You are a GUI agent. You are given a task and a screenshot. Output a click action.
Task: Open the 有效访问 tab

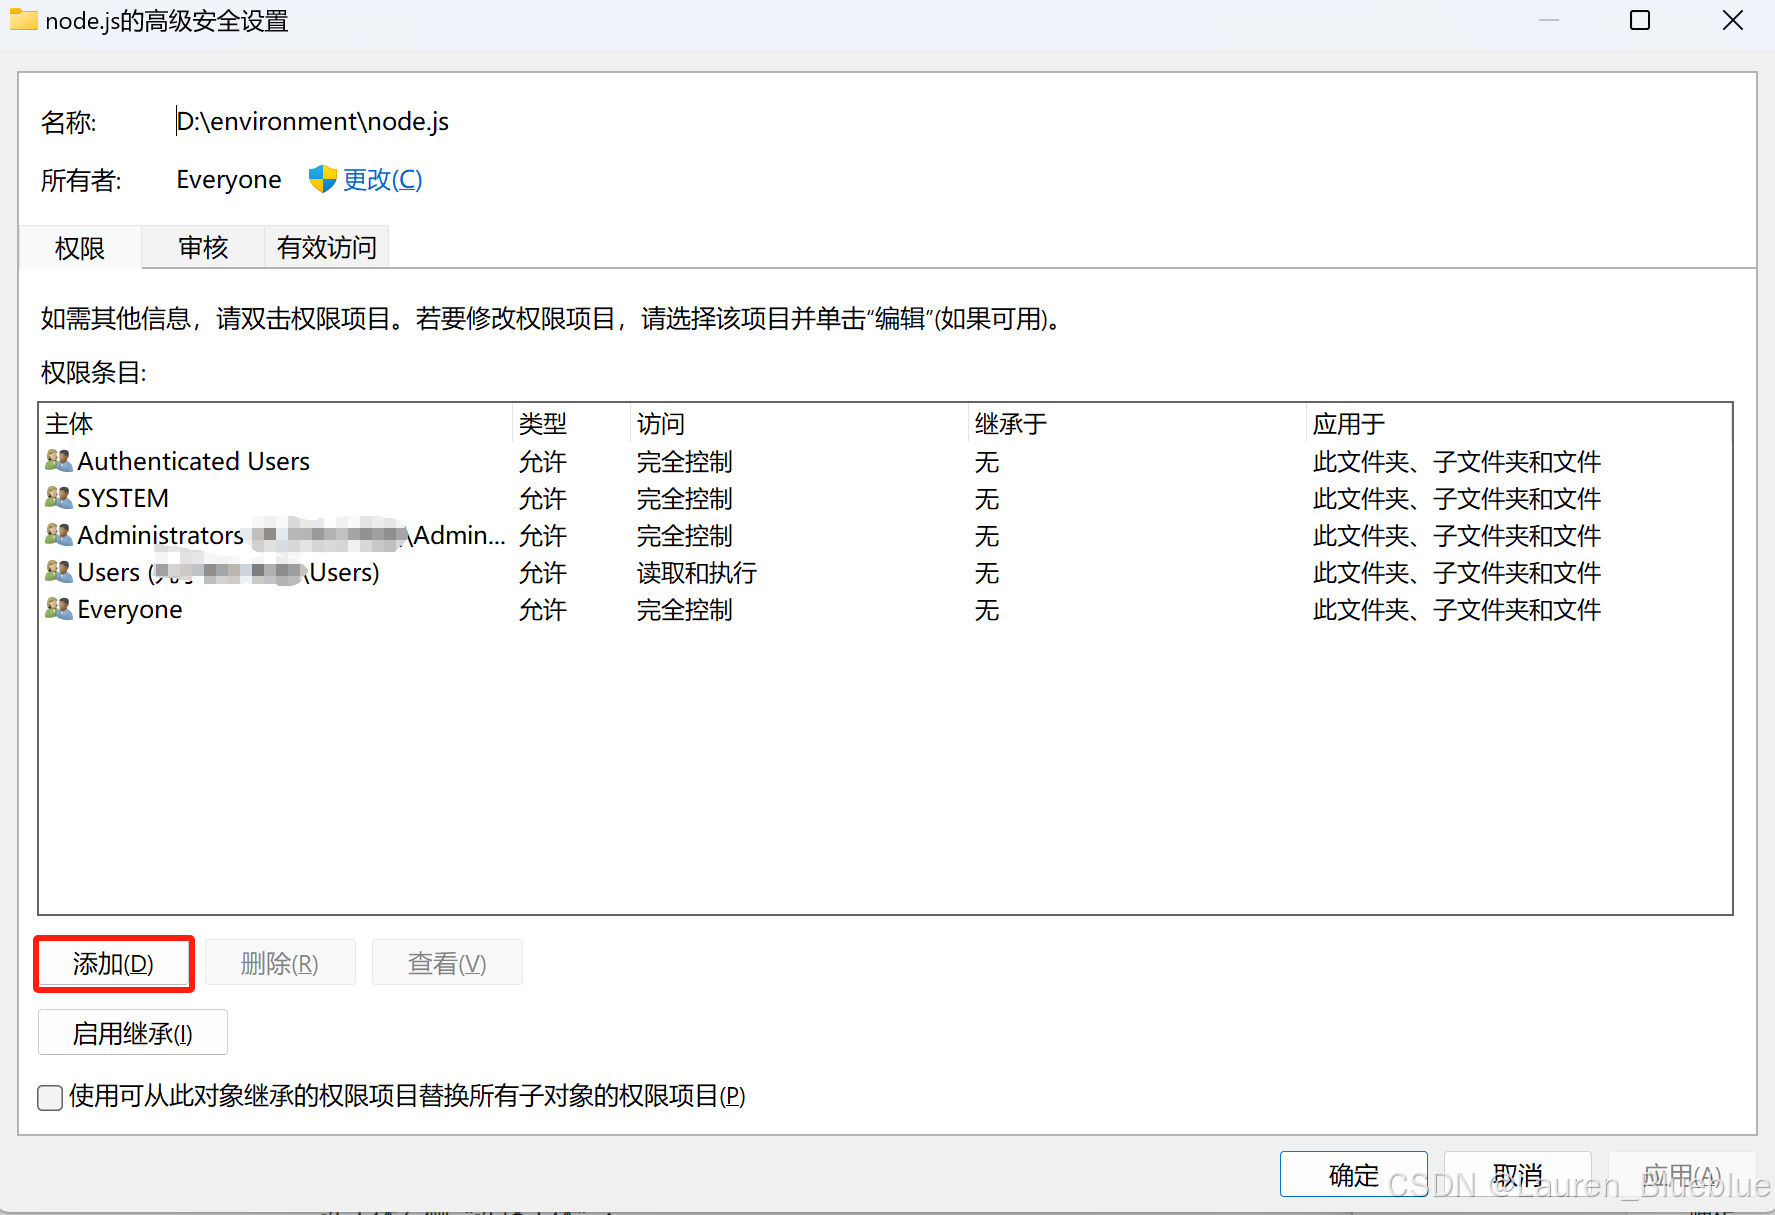[326, 247]
